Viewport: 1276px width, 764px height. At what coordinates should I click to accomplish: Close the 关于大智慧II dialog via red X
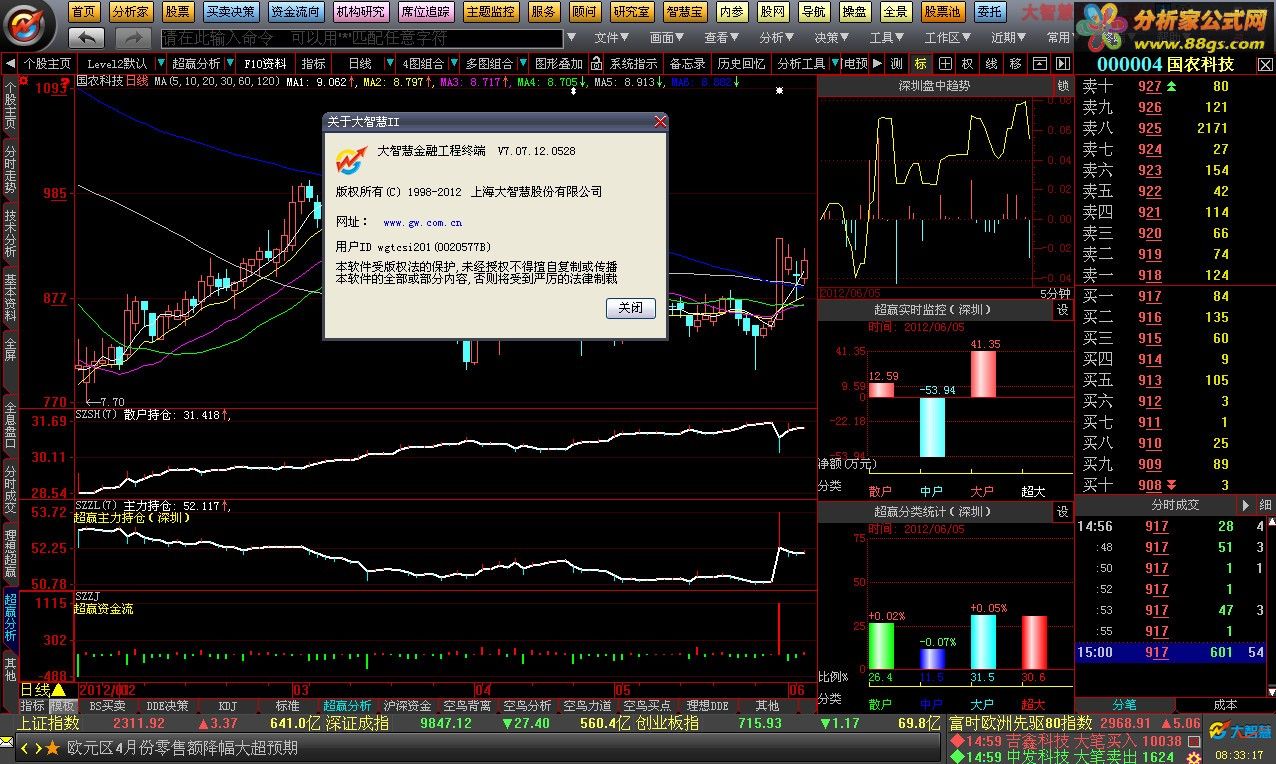pos(659,121)
